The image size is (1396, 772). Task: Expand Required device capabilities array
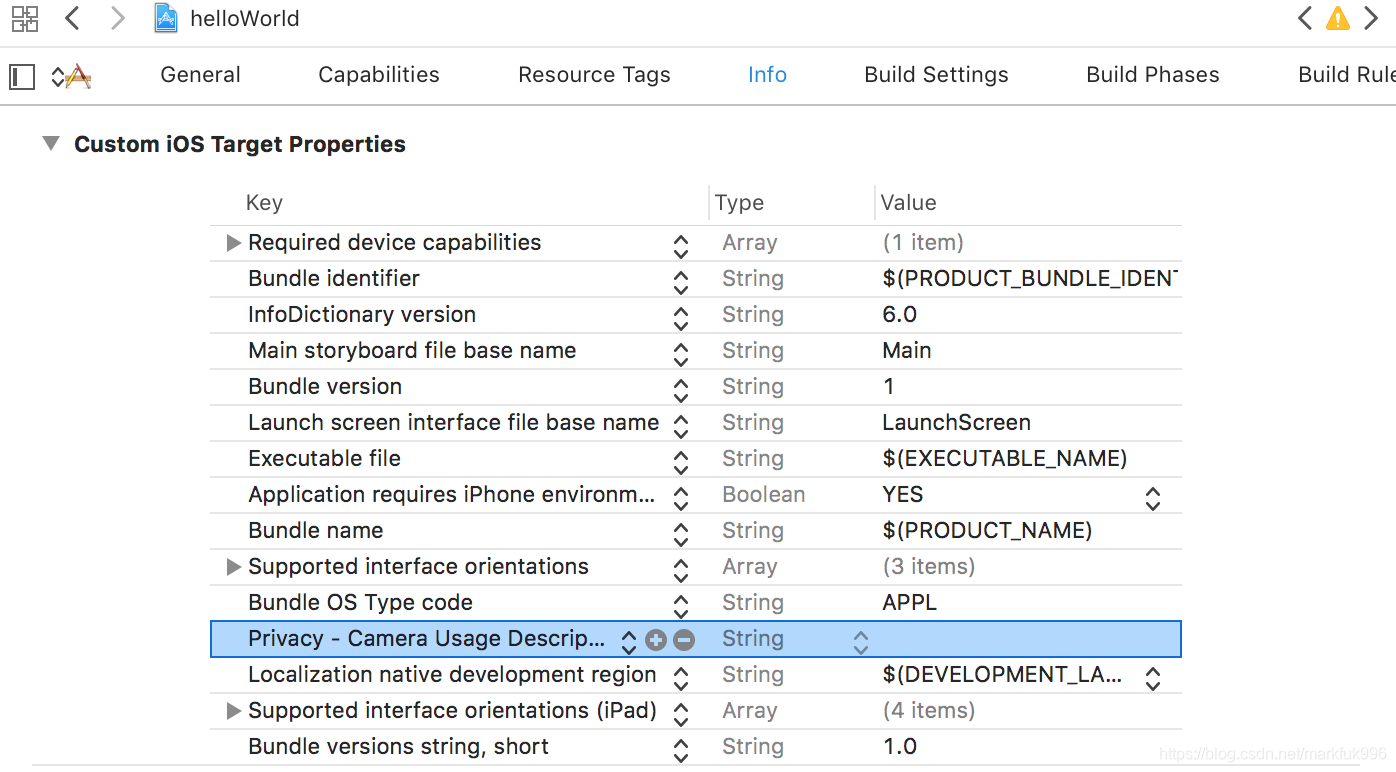[234, 243]
